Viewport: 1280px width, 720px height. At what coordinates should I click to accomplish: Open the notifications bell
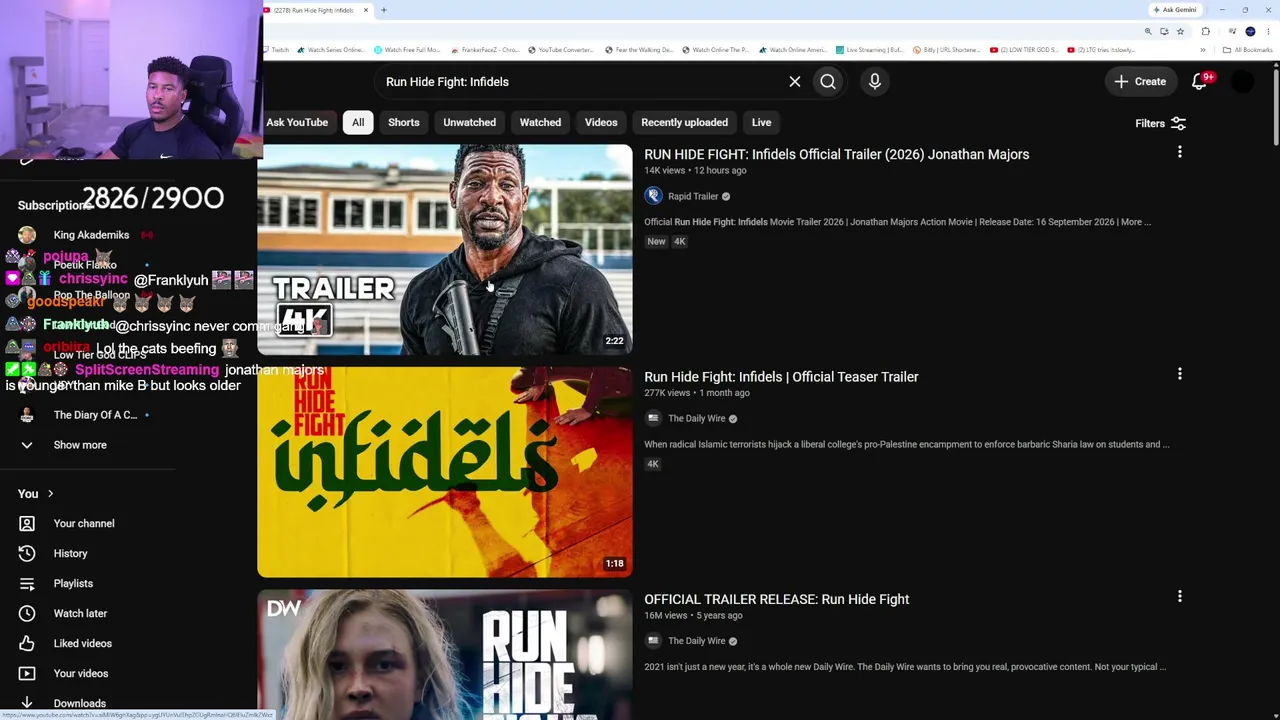click(x=1200, y=81)
